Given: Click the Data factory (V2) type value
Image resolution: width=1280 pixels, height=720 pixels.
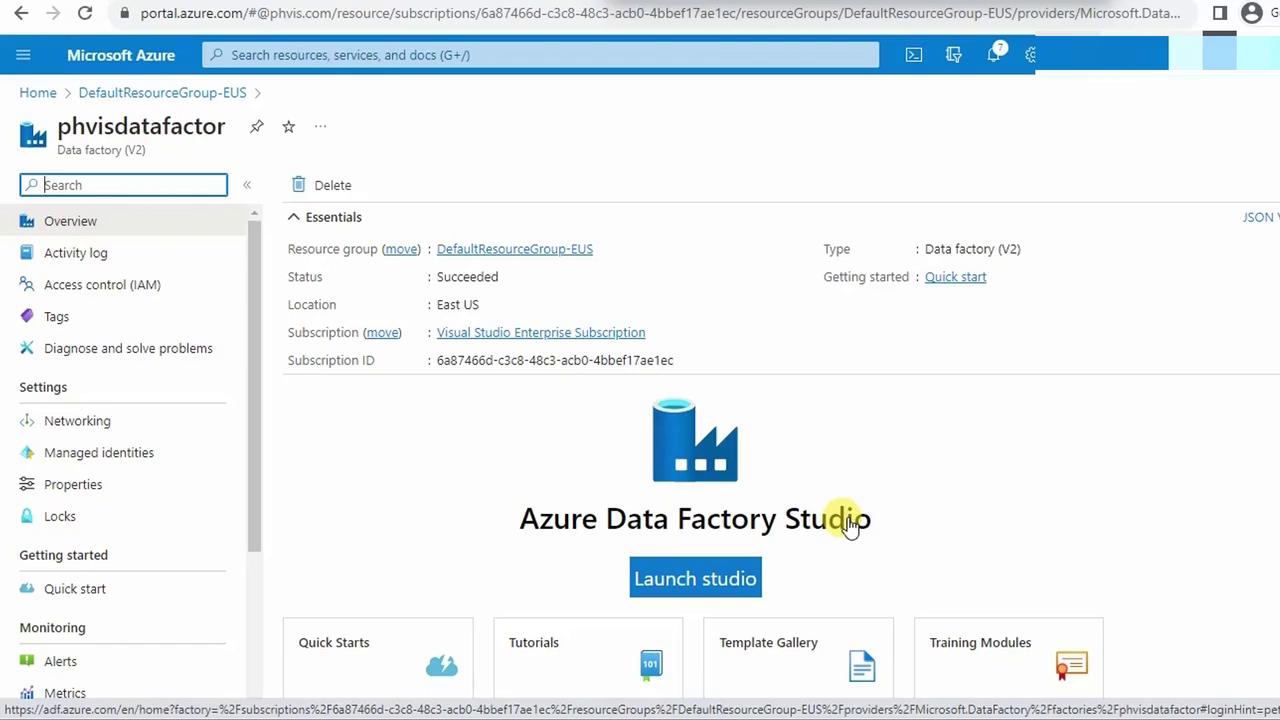Looking at the screenshot, I should point(973,249).
